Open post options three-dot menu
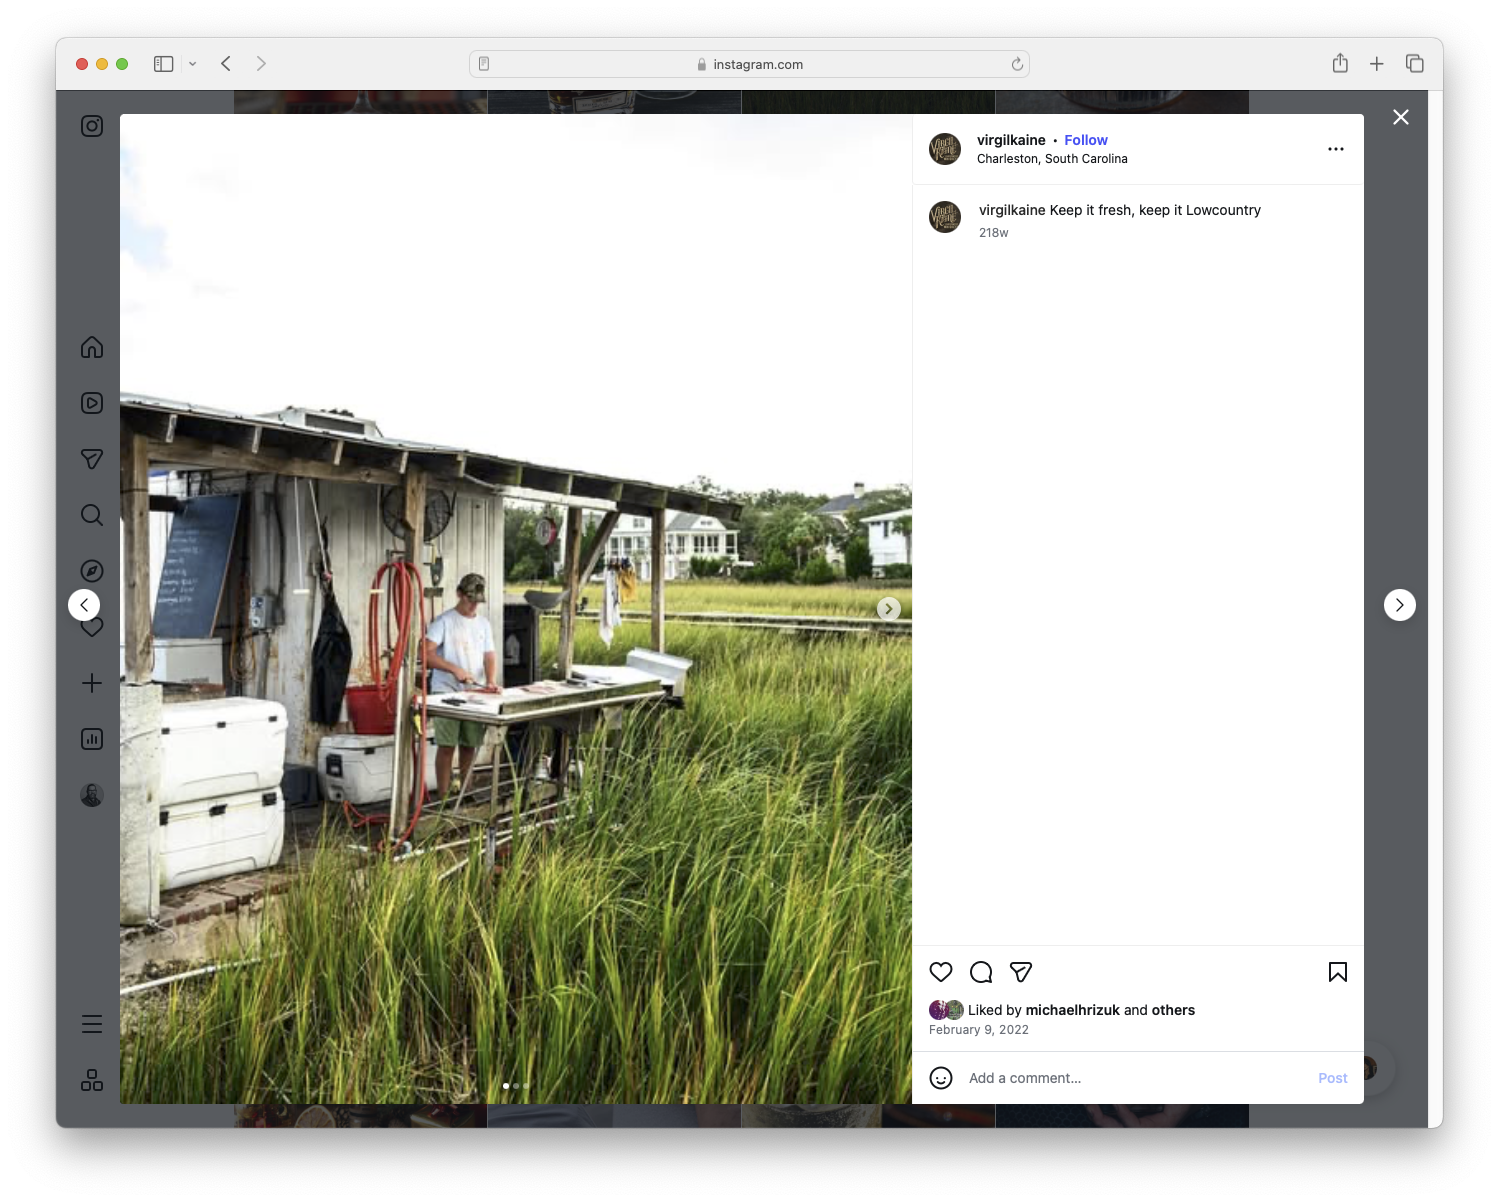Image resolution: width=1499 pixels, height=1202 pixels. coord(1336,149)
